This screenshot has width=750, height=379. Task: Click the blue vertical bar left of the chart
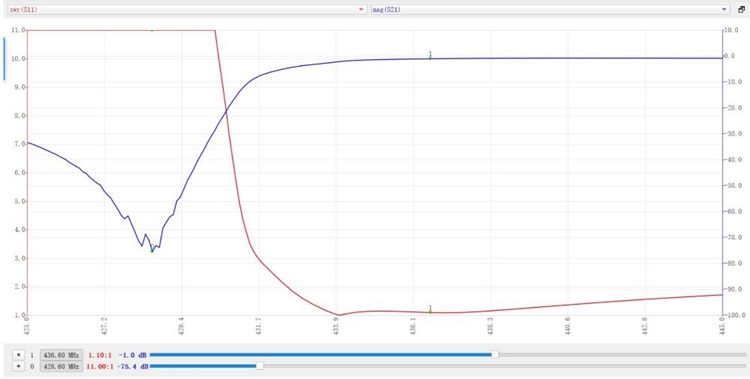4,59
